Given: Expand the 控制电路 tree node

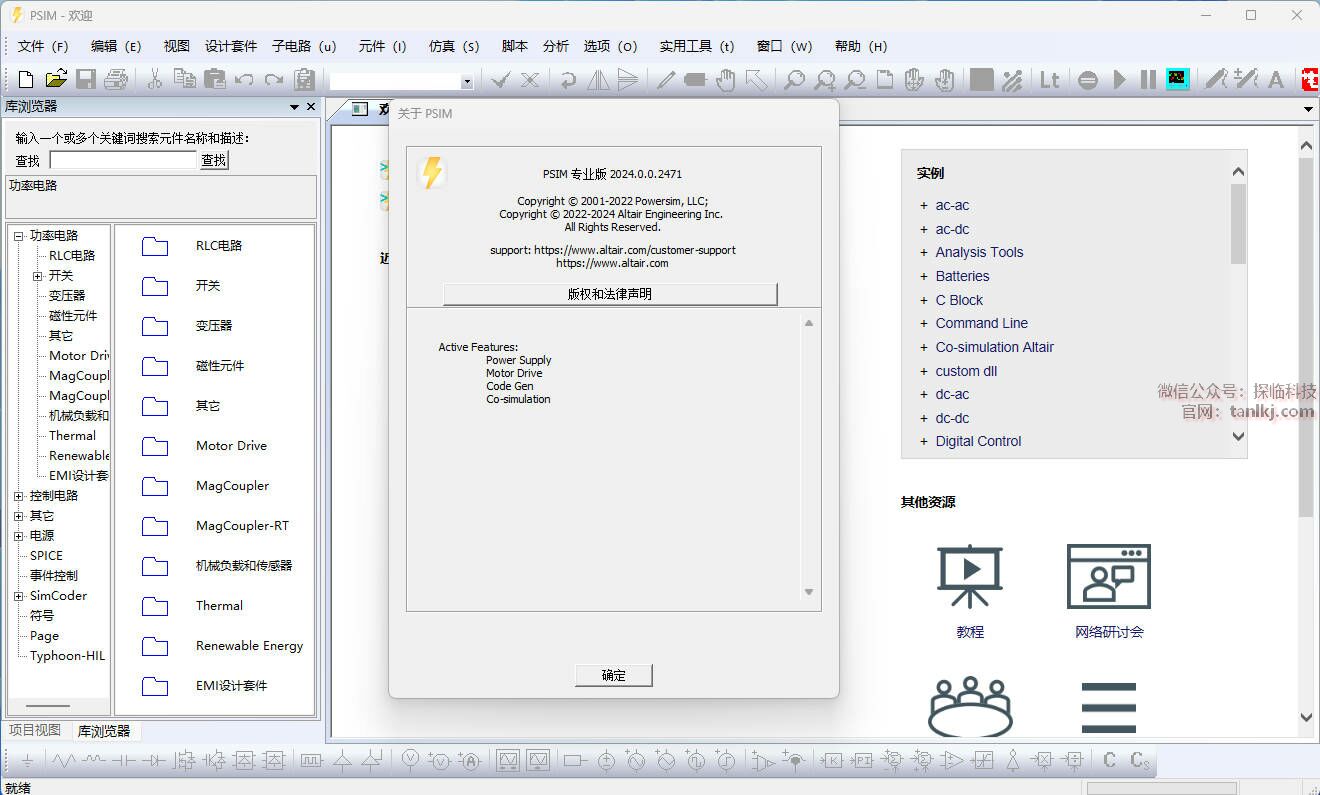Looking at the screenshot, I should [19, 496].
